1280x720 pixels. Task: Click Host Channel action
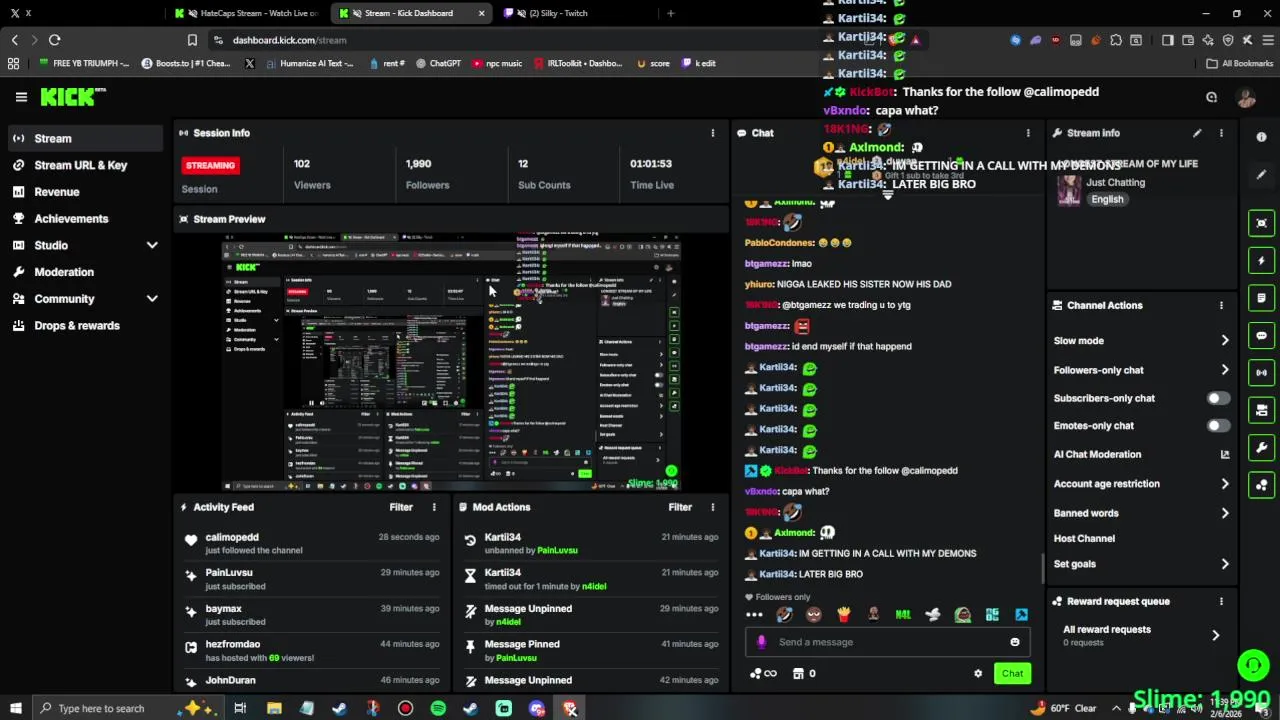(1084, 538)
